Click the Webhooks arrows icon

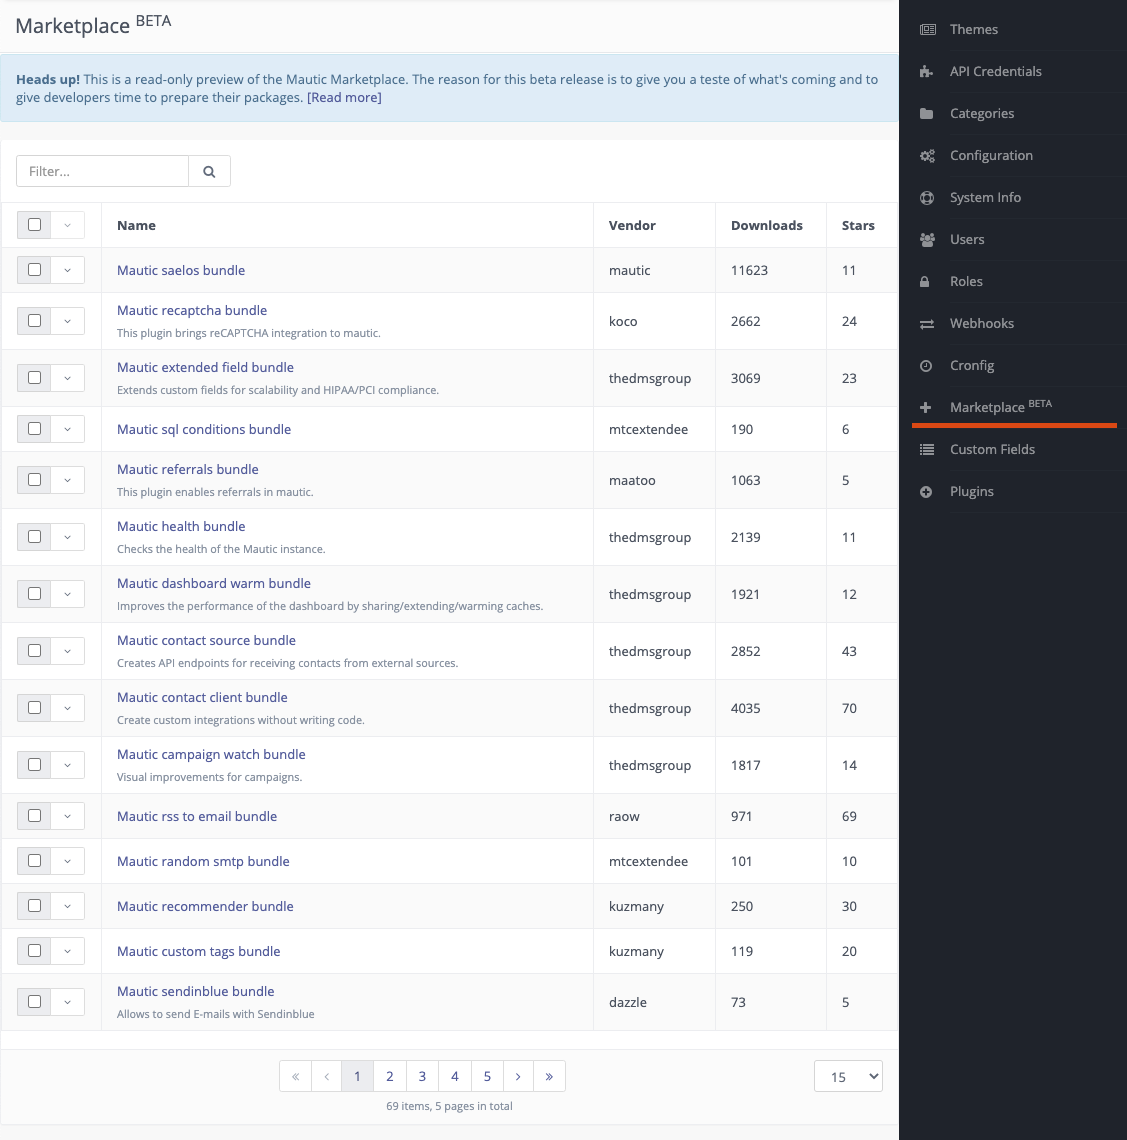927,323
